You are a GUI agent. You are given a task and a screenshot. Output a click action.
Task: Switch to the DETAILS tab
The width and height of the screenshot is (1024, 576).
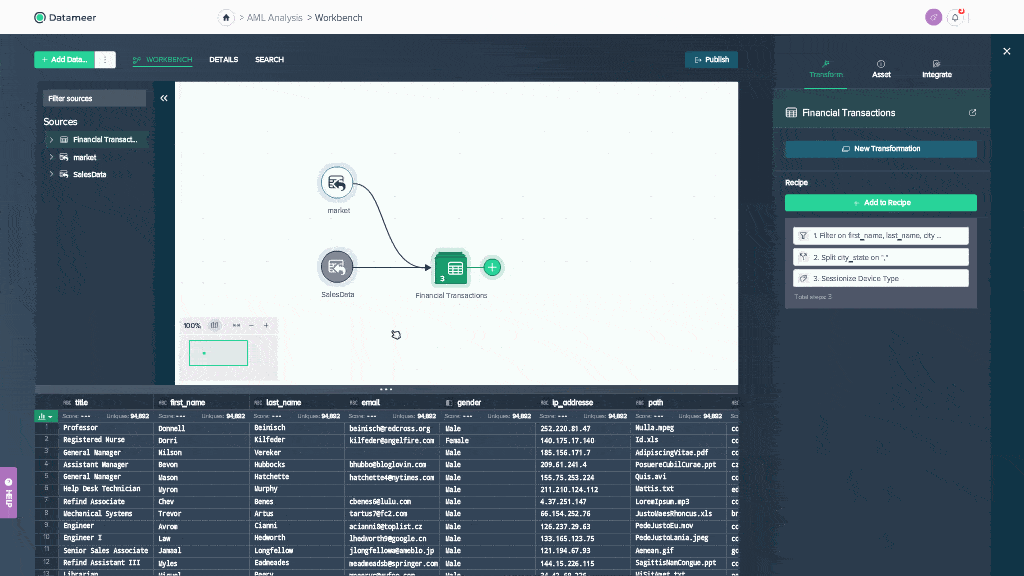click(223, 59)
